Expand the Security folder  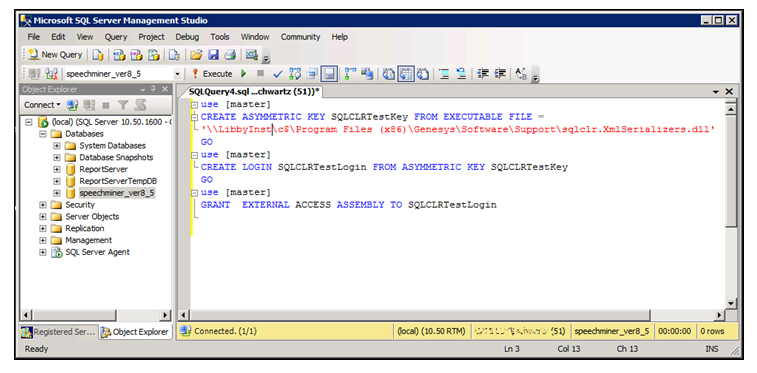(42, 205)
